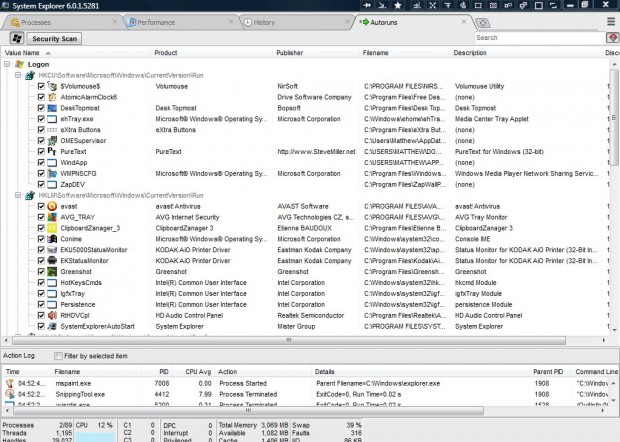Image resolution: width=620 pixels, height=442 pixels.
Task: Click the OMESupervisor entry icon
Action: (x=52, y=140)
